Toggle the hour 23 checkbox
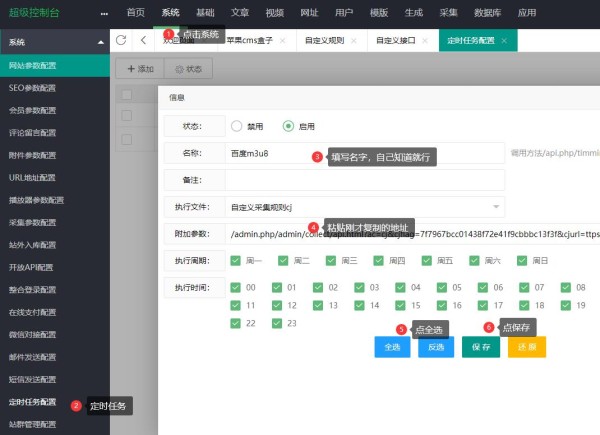 277,324
